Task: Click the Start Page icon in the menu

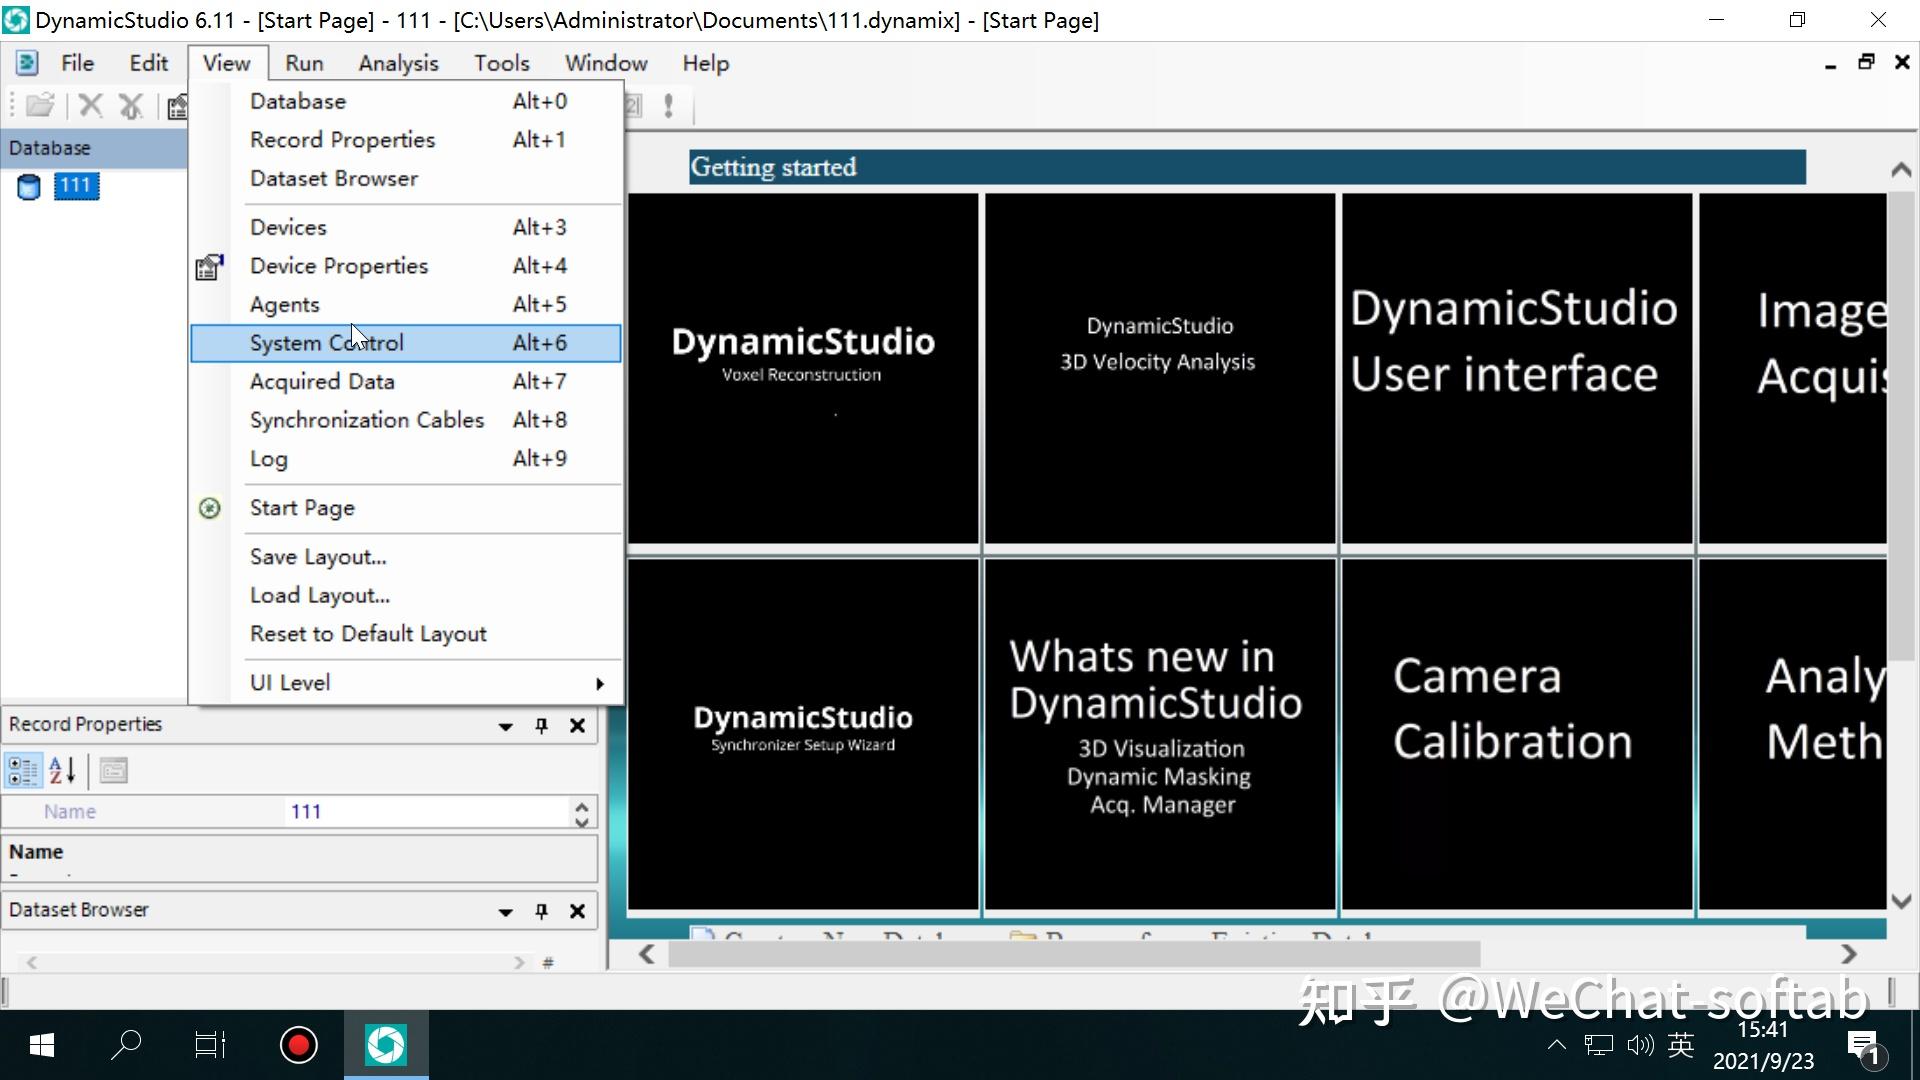Action: pos(209,508)
